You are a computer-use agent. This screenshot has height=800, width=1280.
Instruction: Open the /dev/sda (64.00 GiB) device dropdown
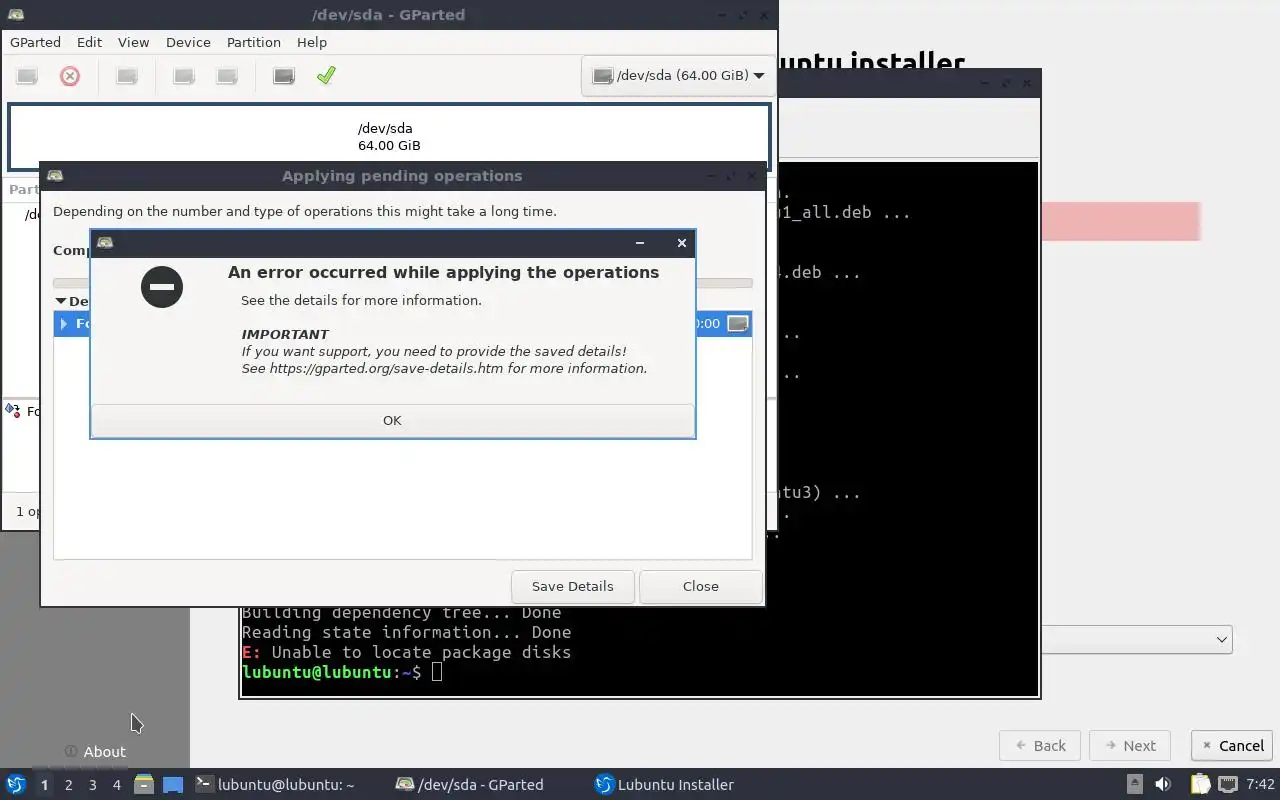[678, 76]
